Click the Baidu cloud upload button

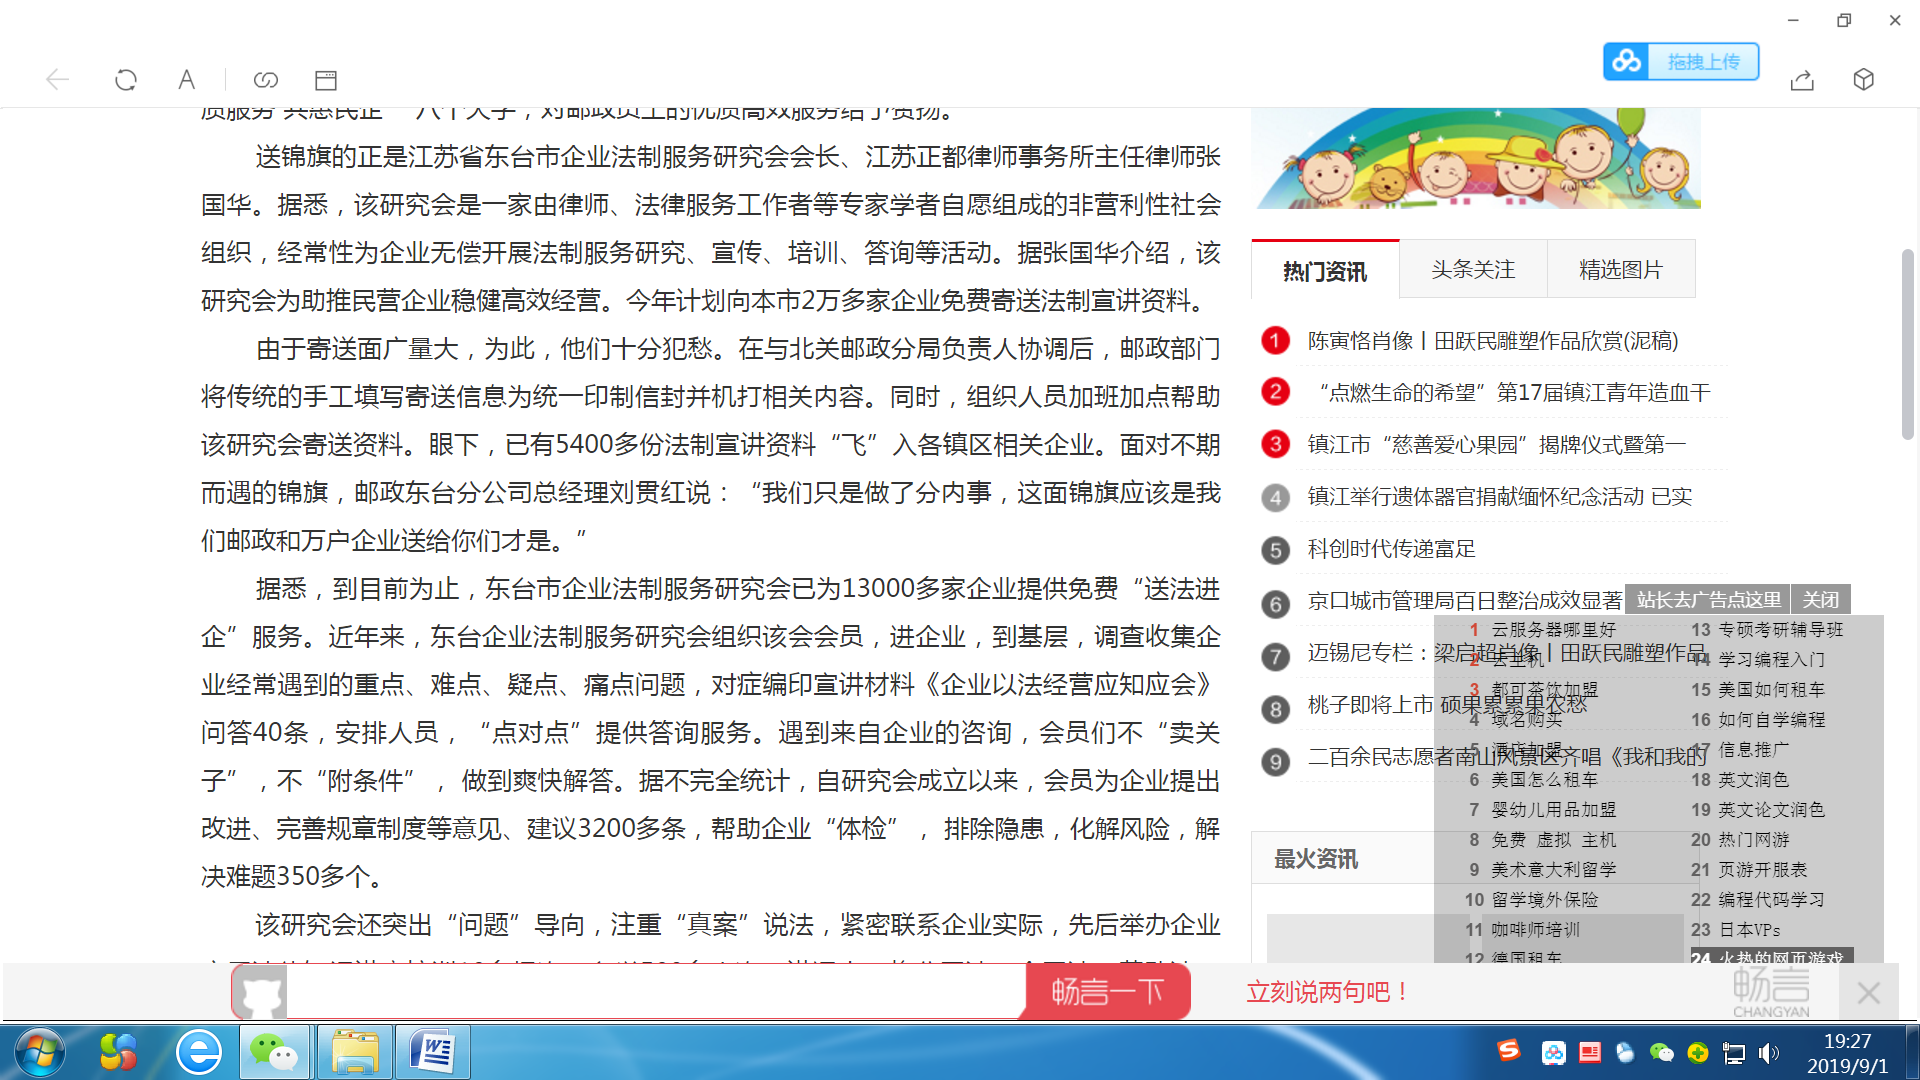1681,62
